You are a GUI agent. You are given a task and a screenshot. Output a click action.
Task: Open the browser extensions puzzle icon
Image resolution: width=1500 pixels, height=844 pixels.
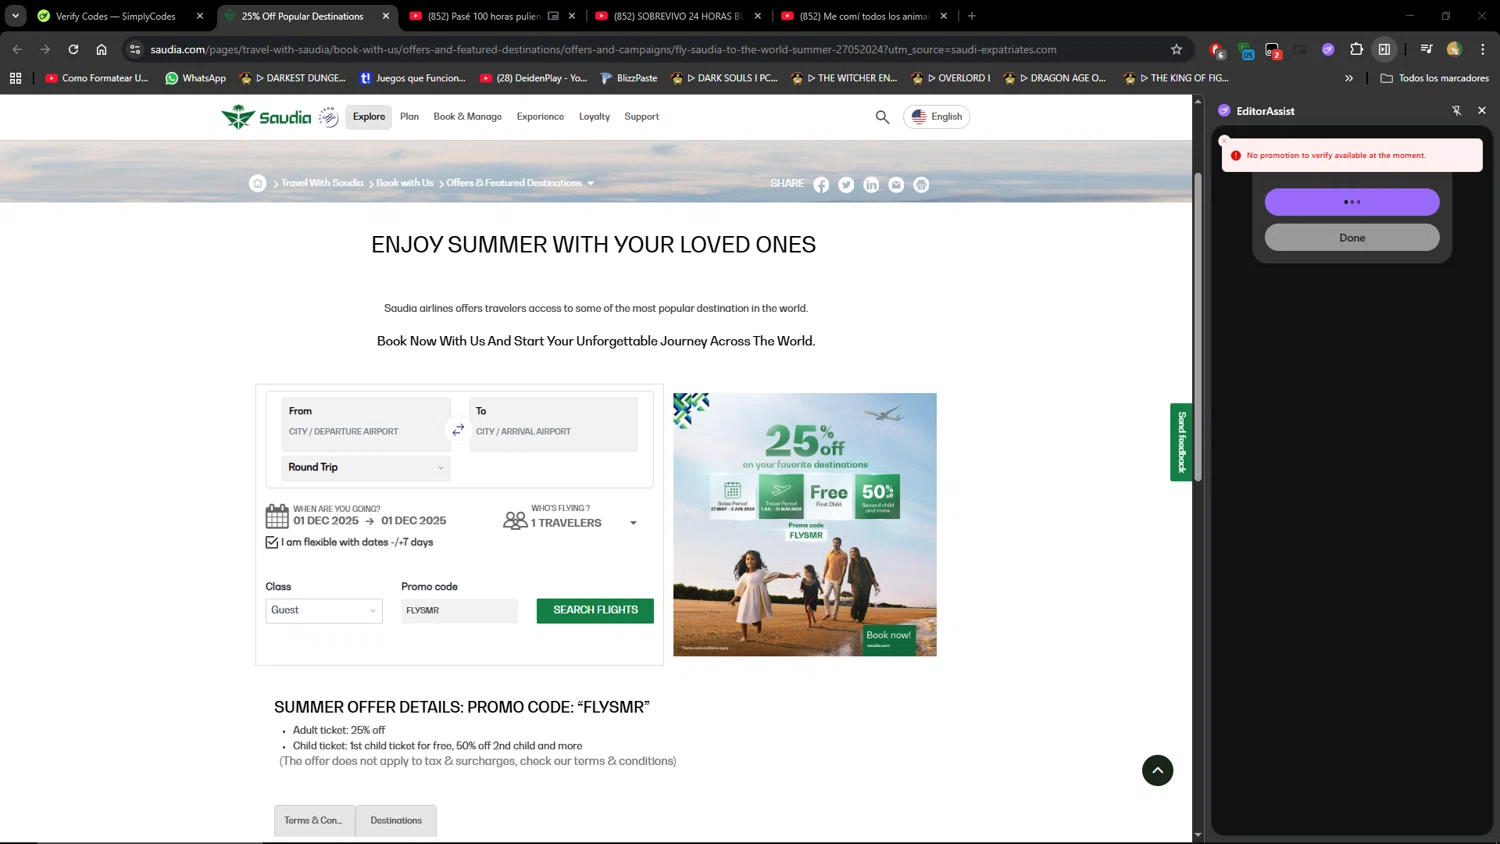1356,49
